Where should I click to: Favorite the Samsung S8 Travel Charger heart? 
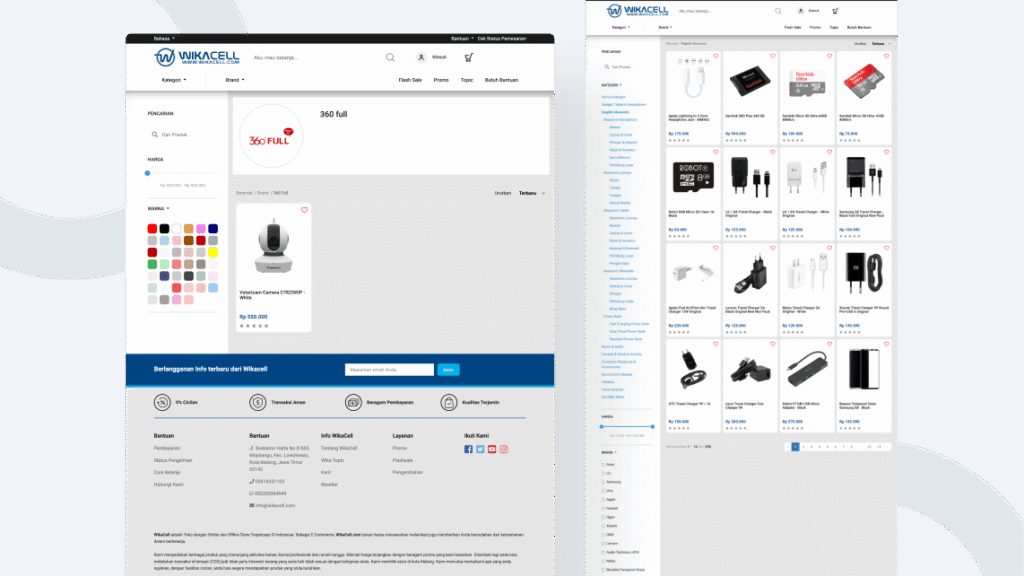(x=886, y=152)
